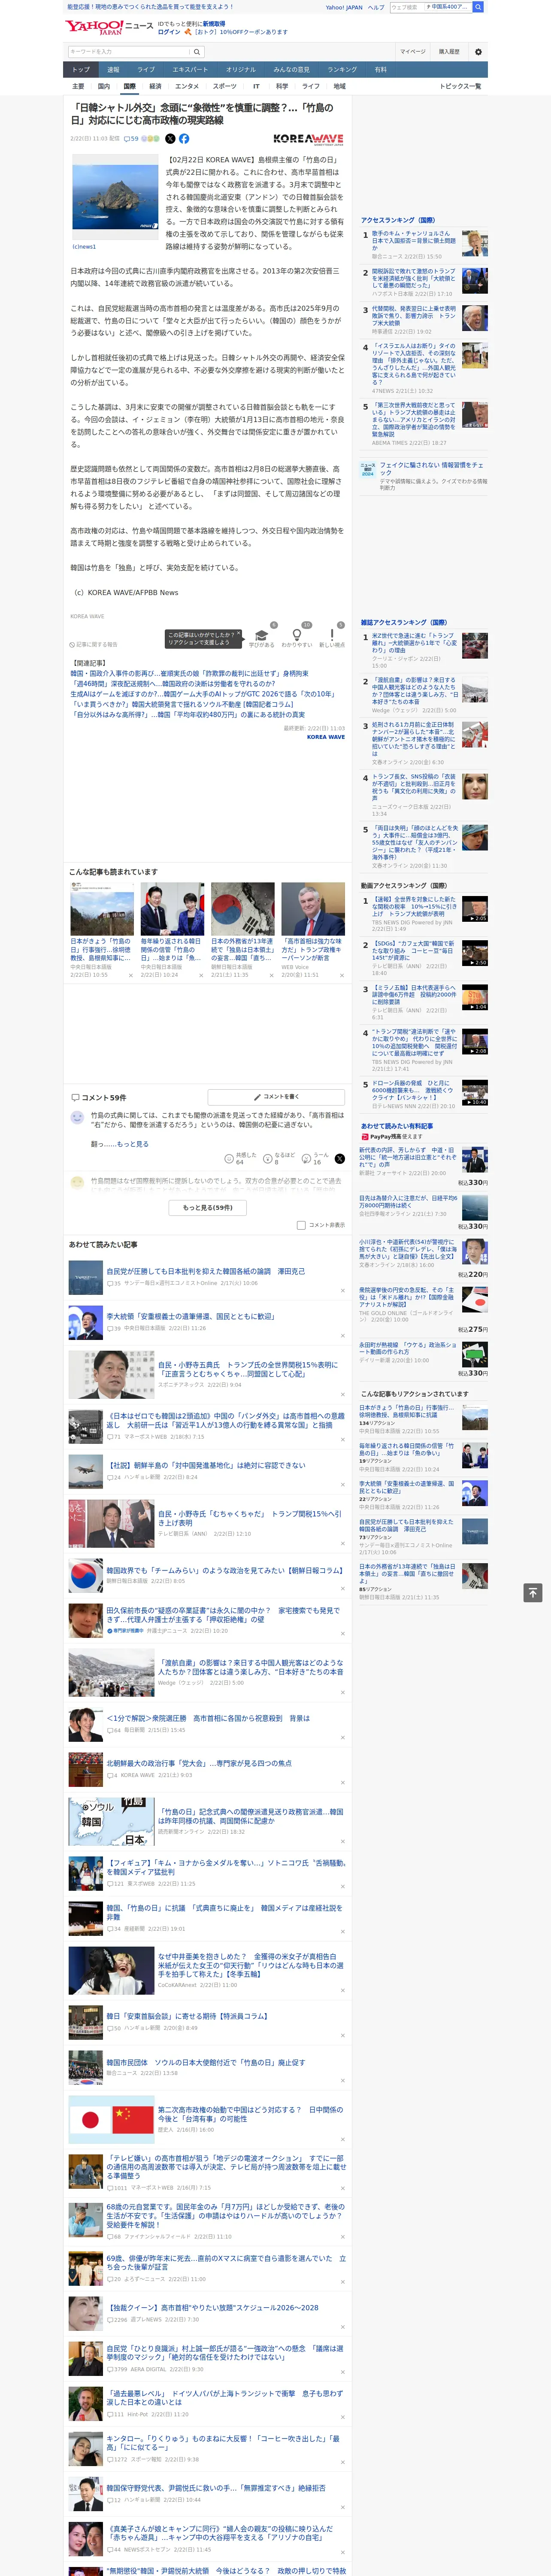The image size is (551, 2576).
Task: Open the エキスパート navigation tab
Action: [190, 70]
